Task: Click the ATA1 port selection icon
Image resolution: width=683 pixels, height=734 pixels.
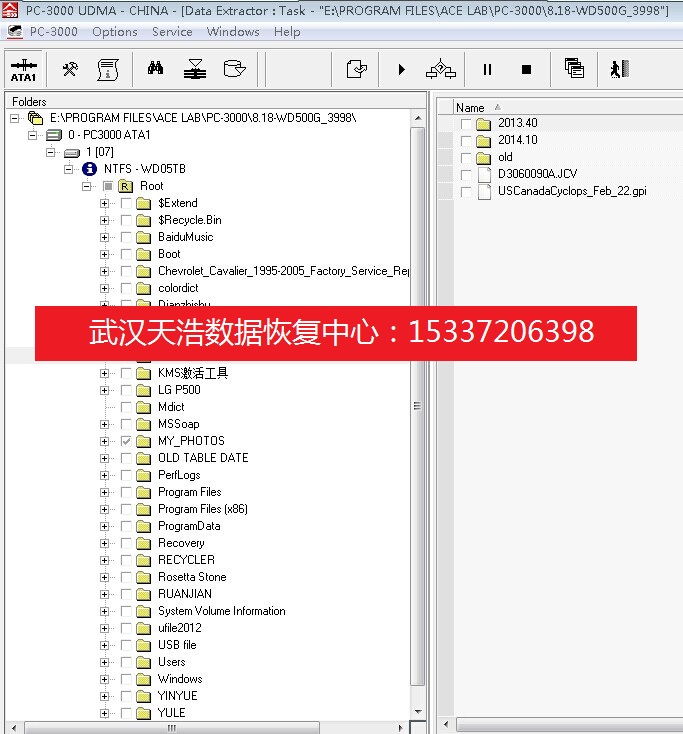Action: pos(23,69)
